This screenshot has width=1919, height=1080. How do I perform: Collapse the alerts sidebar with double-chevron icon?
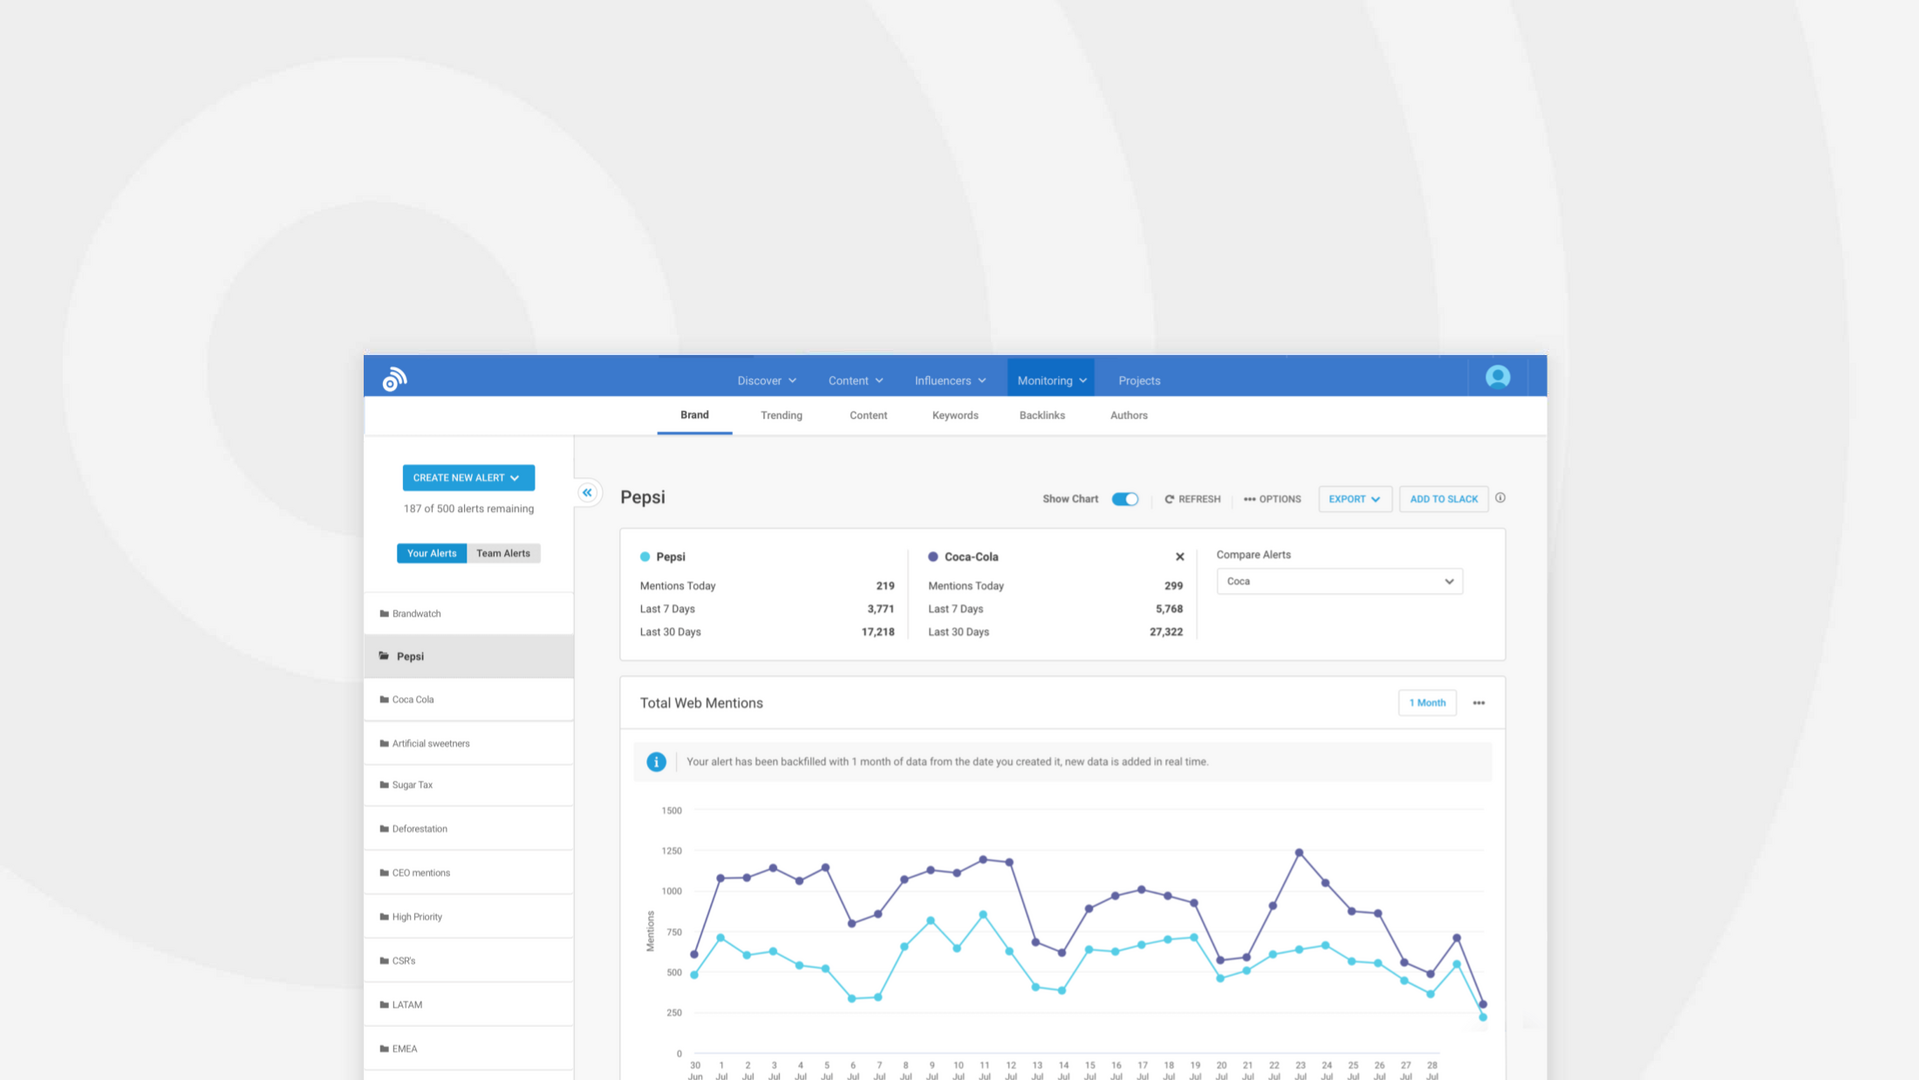click(x=587, y=493)
